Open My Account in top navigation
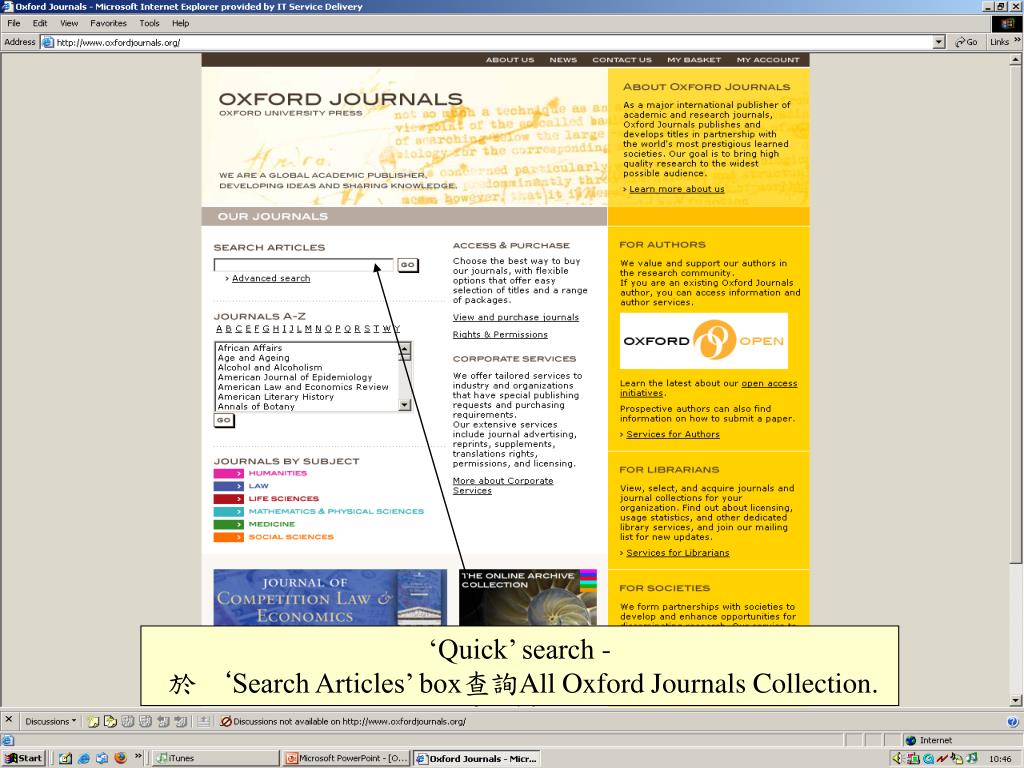1024x768 pixels. tap(768, 59)
